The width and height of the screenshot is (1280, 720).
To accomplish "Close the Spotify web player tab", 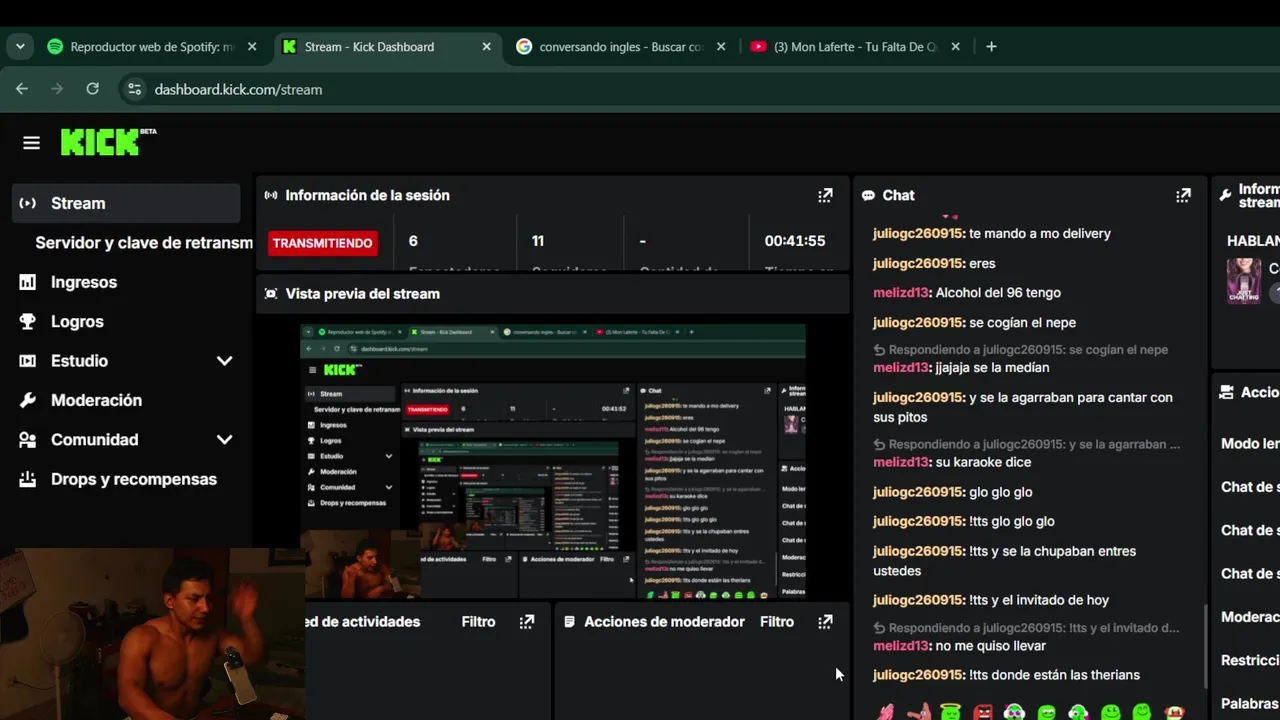I will [252, 46].
